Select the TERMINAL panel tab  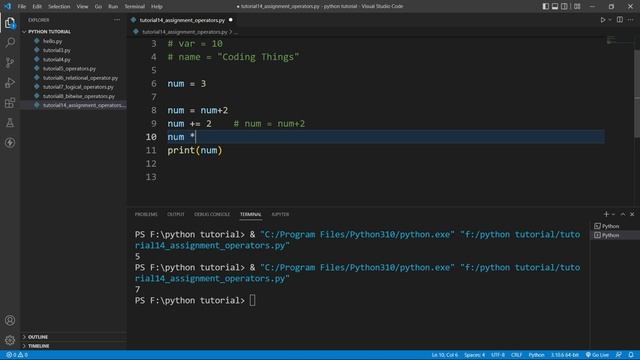pyautogui.click(x=250, y=214)
